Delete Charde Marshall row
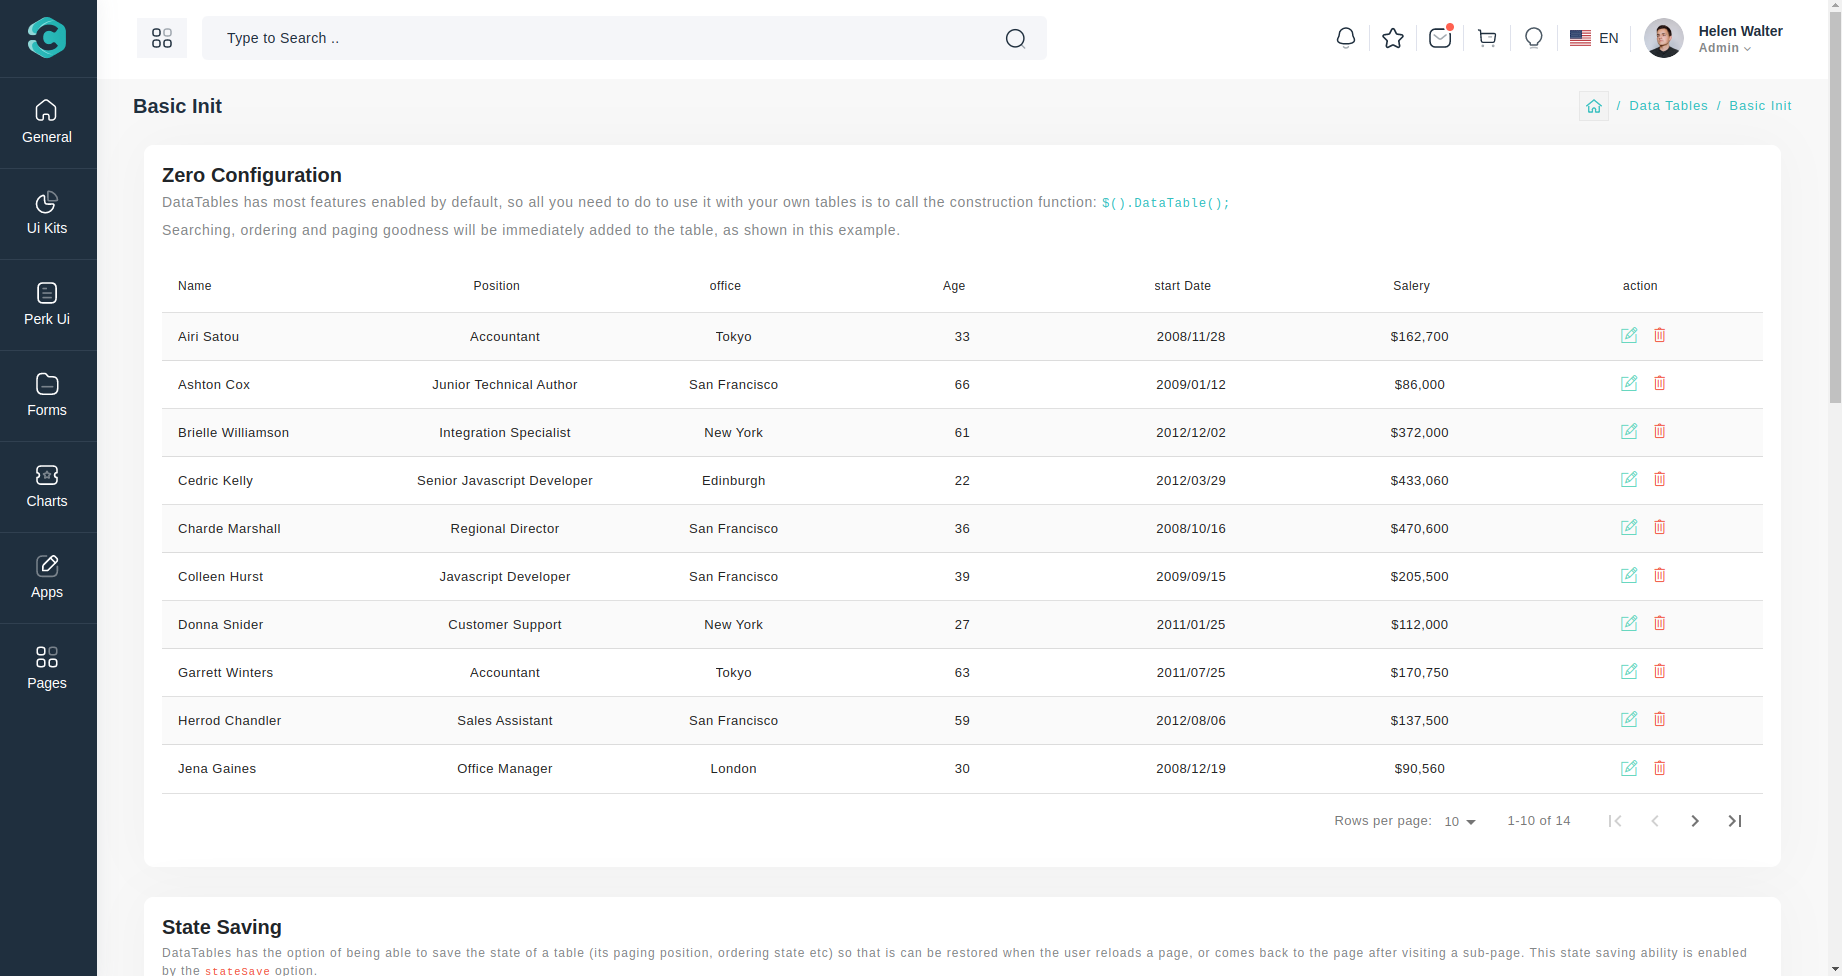The image size is (1842, 976). (1660, 527)
